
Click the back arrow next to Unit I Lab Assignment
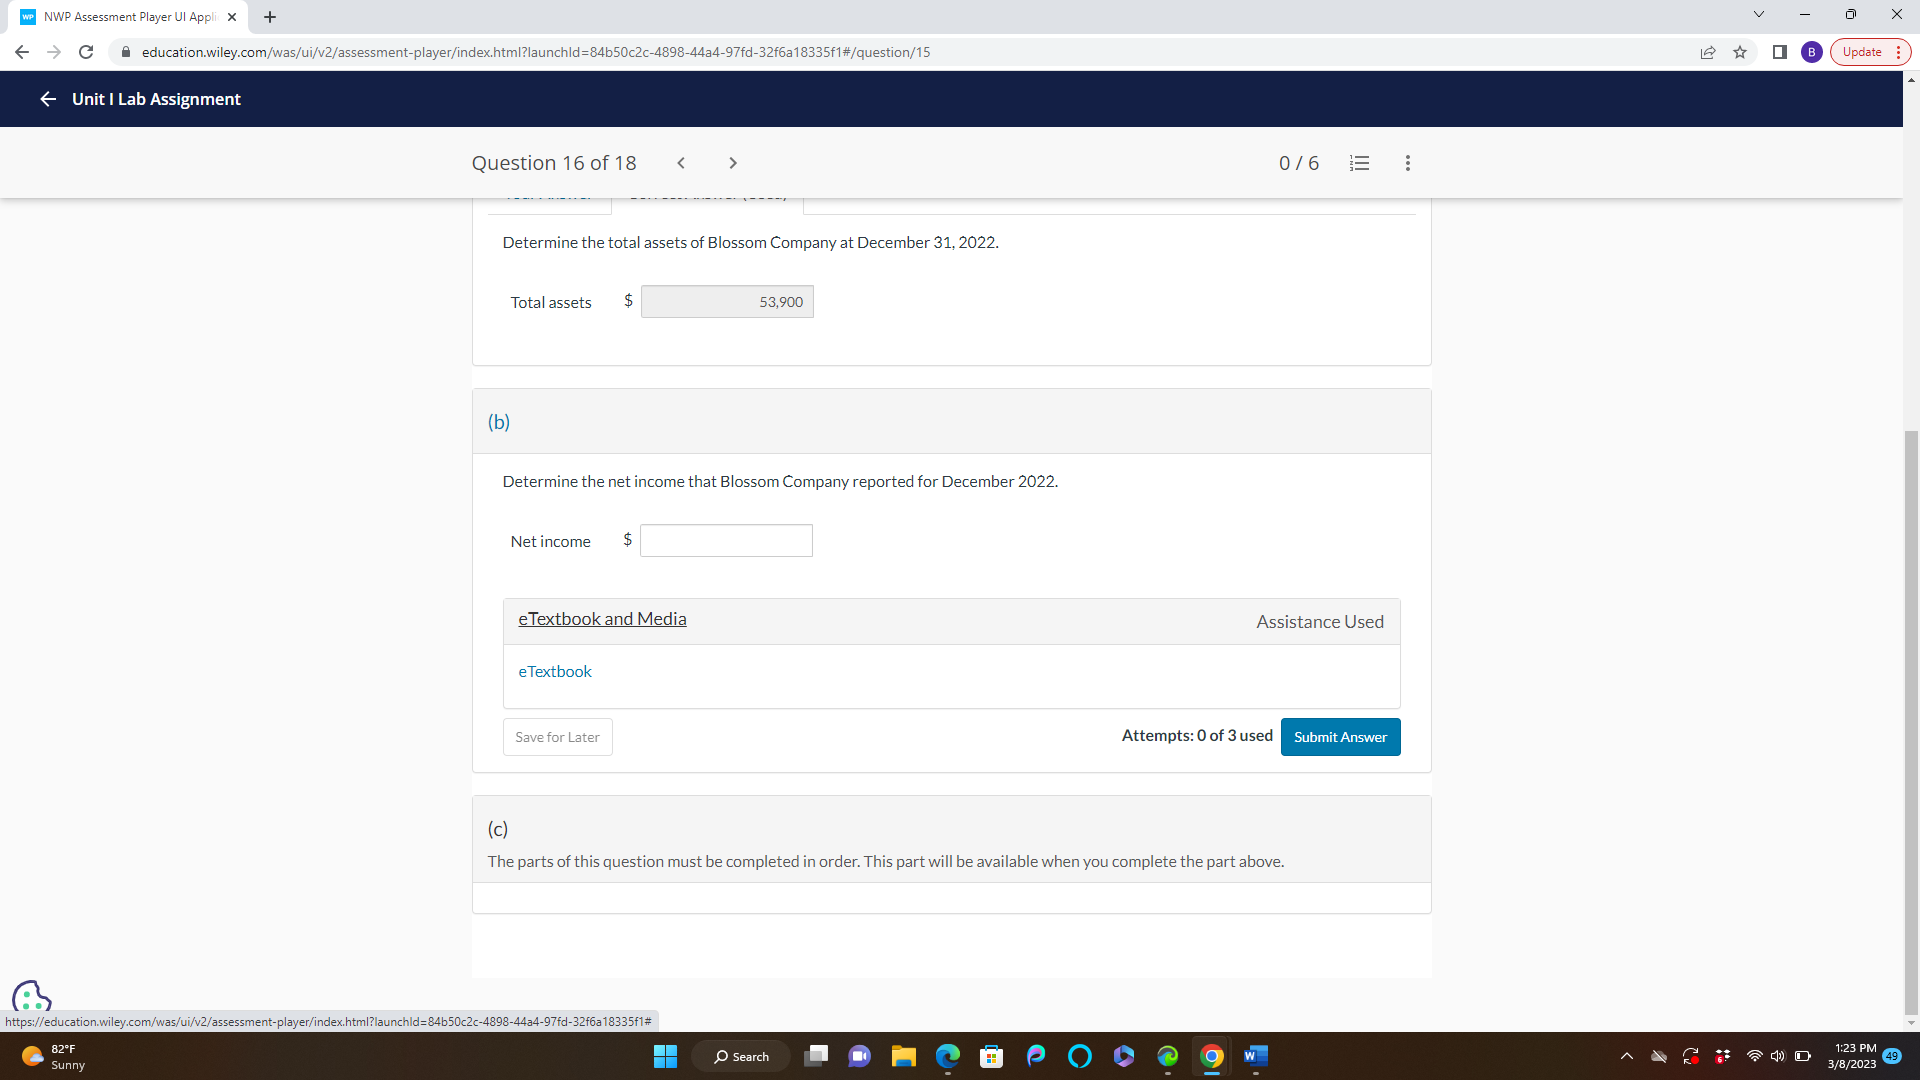pyautogui.click(x=47, y=99)
